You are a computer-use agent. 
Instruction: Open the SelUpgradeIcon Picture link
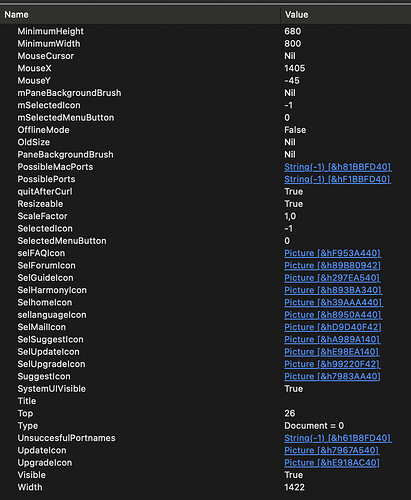click(332, 364)
